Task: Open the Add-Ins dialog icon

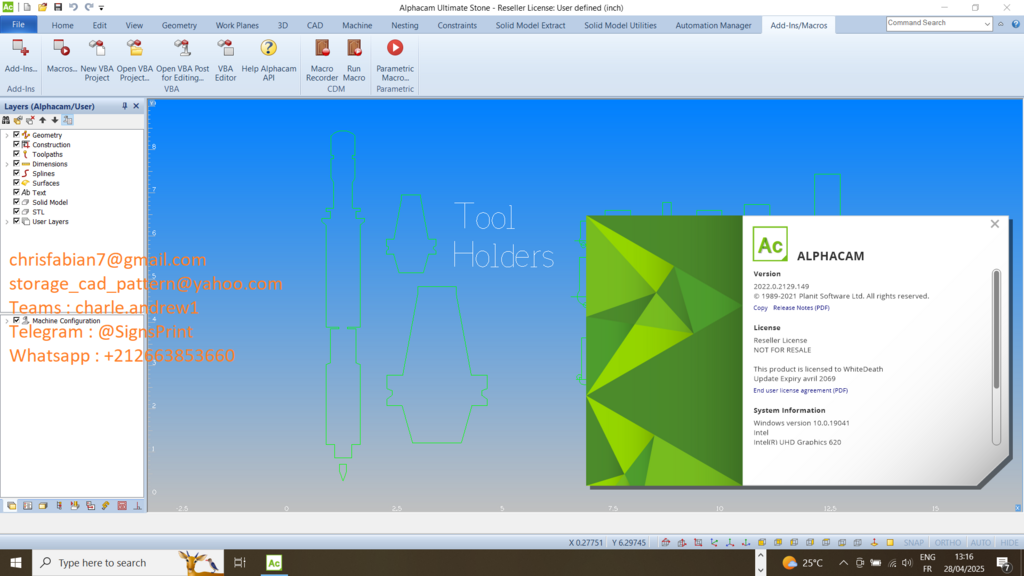Action: pyautogui.click(x=20, y=48)
